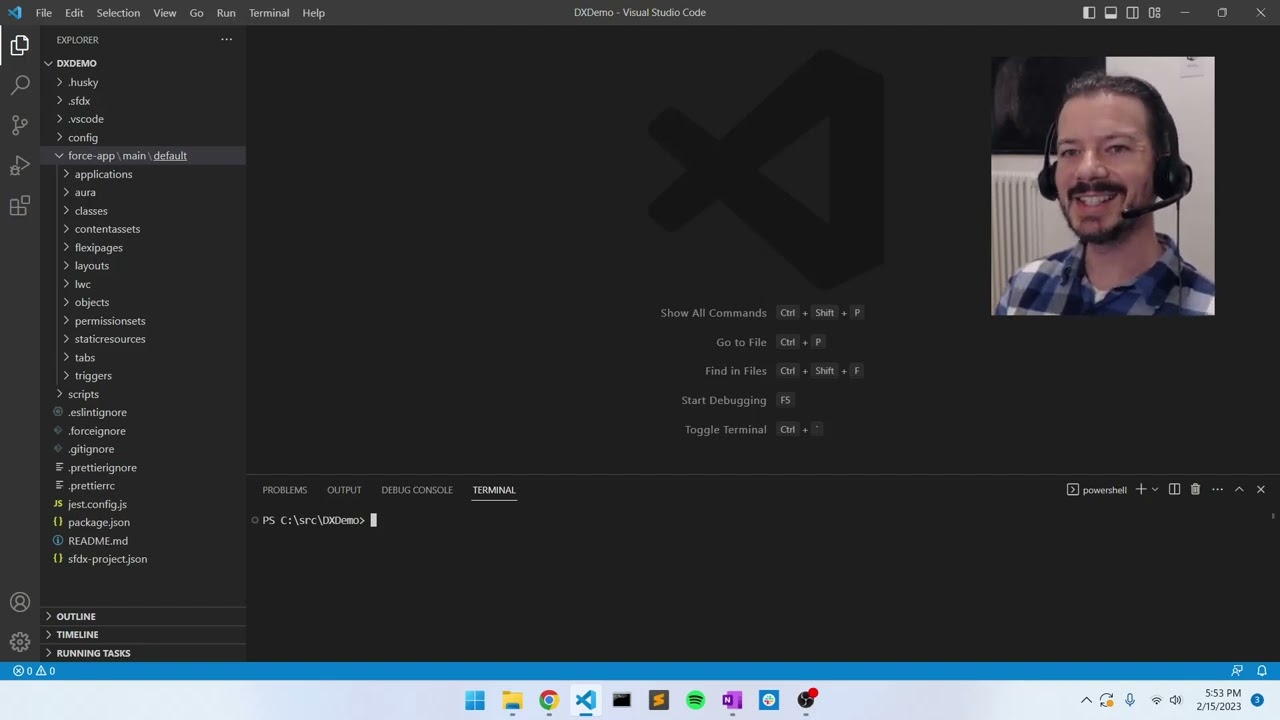Open the feedback icon in status bar
The width and height of the screenshot is (1280, 720).
1237,671
